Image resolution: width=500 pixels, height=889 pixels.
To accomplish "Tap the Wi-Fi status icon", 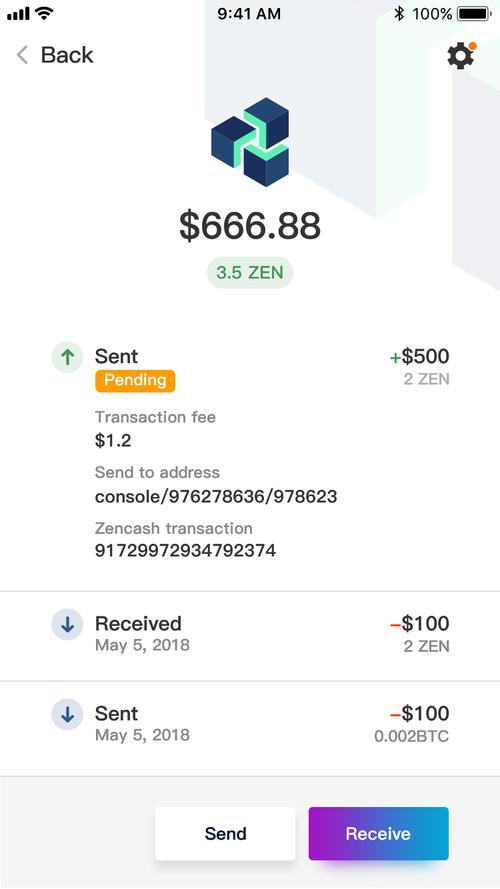I will click(x=44, y=13).
